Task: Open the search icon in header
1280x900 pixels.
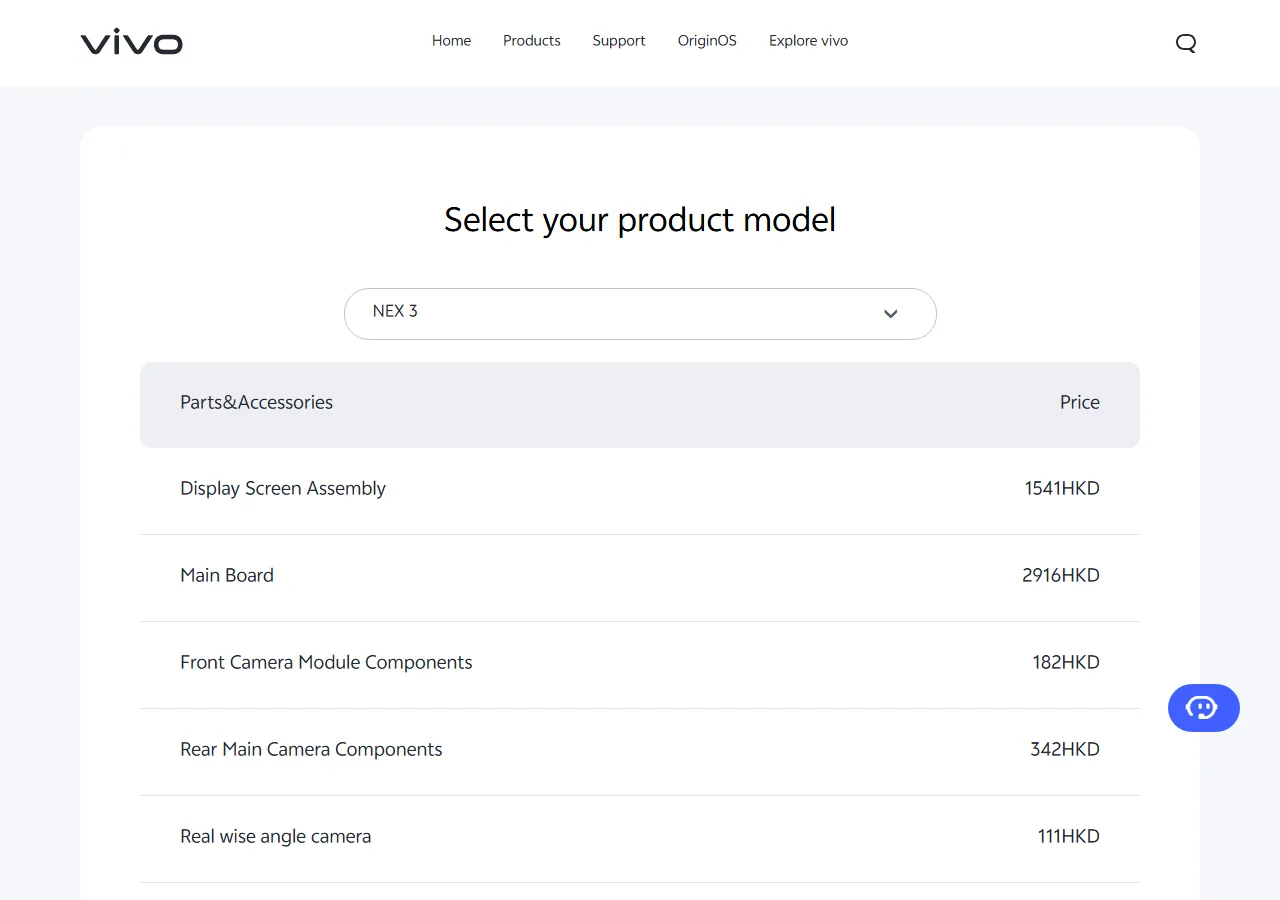Action: coord(1186,42)
